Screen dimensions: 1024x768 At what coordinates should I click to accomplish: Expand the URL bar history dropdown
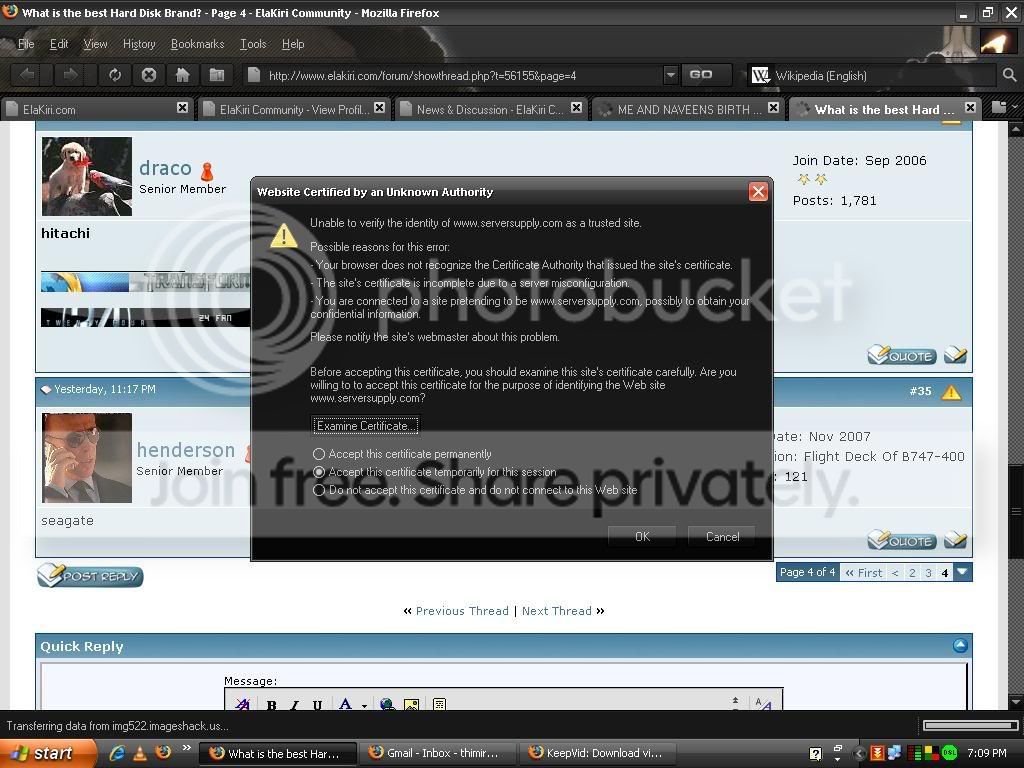coord(670,75)
